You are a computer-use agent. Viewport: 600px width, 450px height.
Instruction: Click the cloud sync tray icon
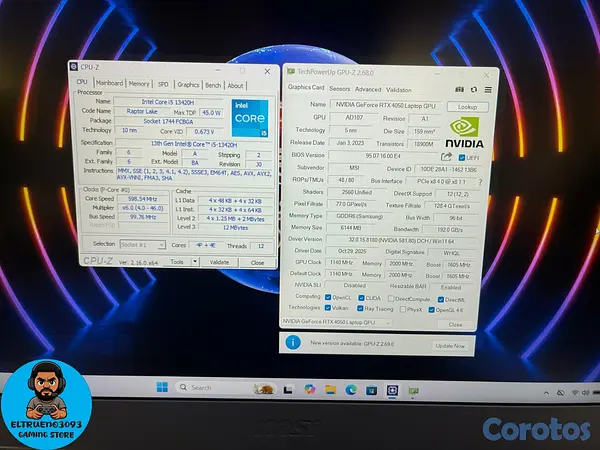pos(561,393)
